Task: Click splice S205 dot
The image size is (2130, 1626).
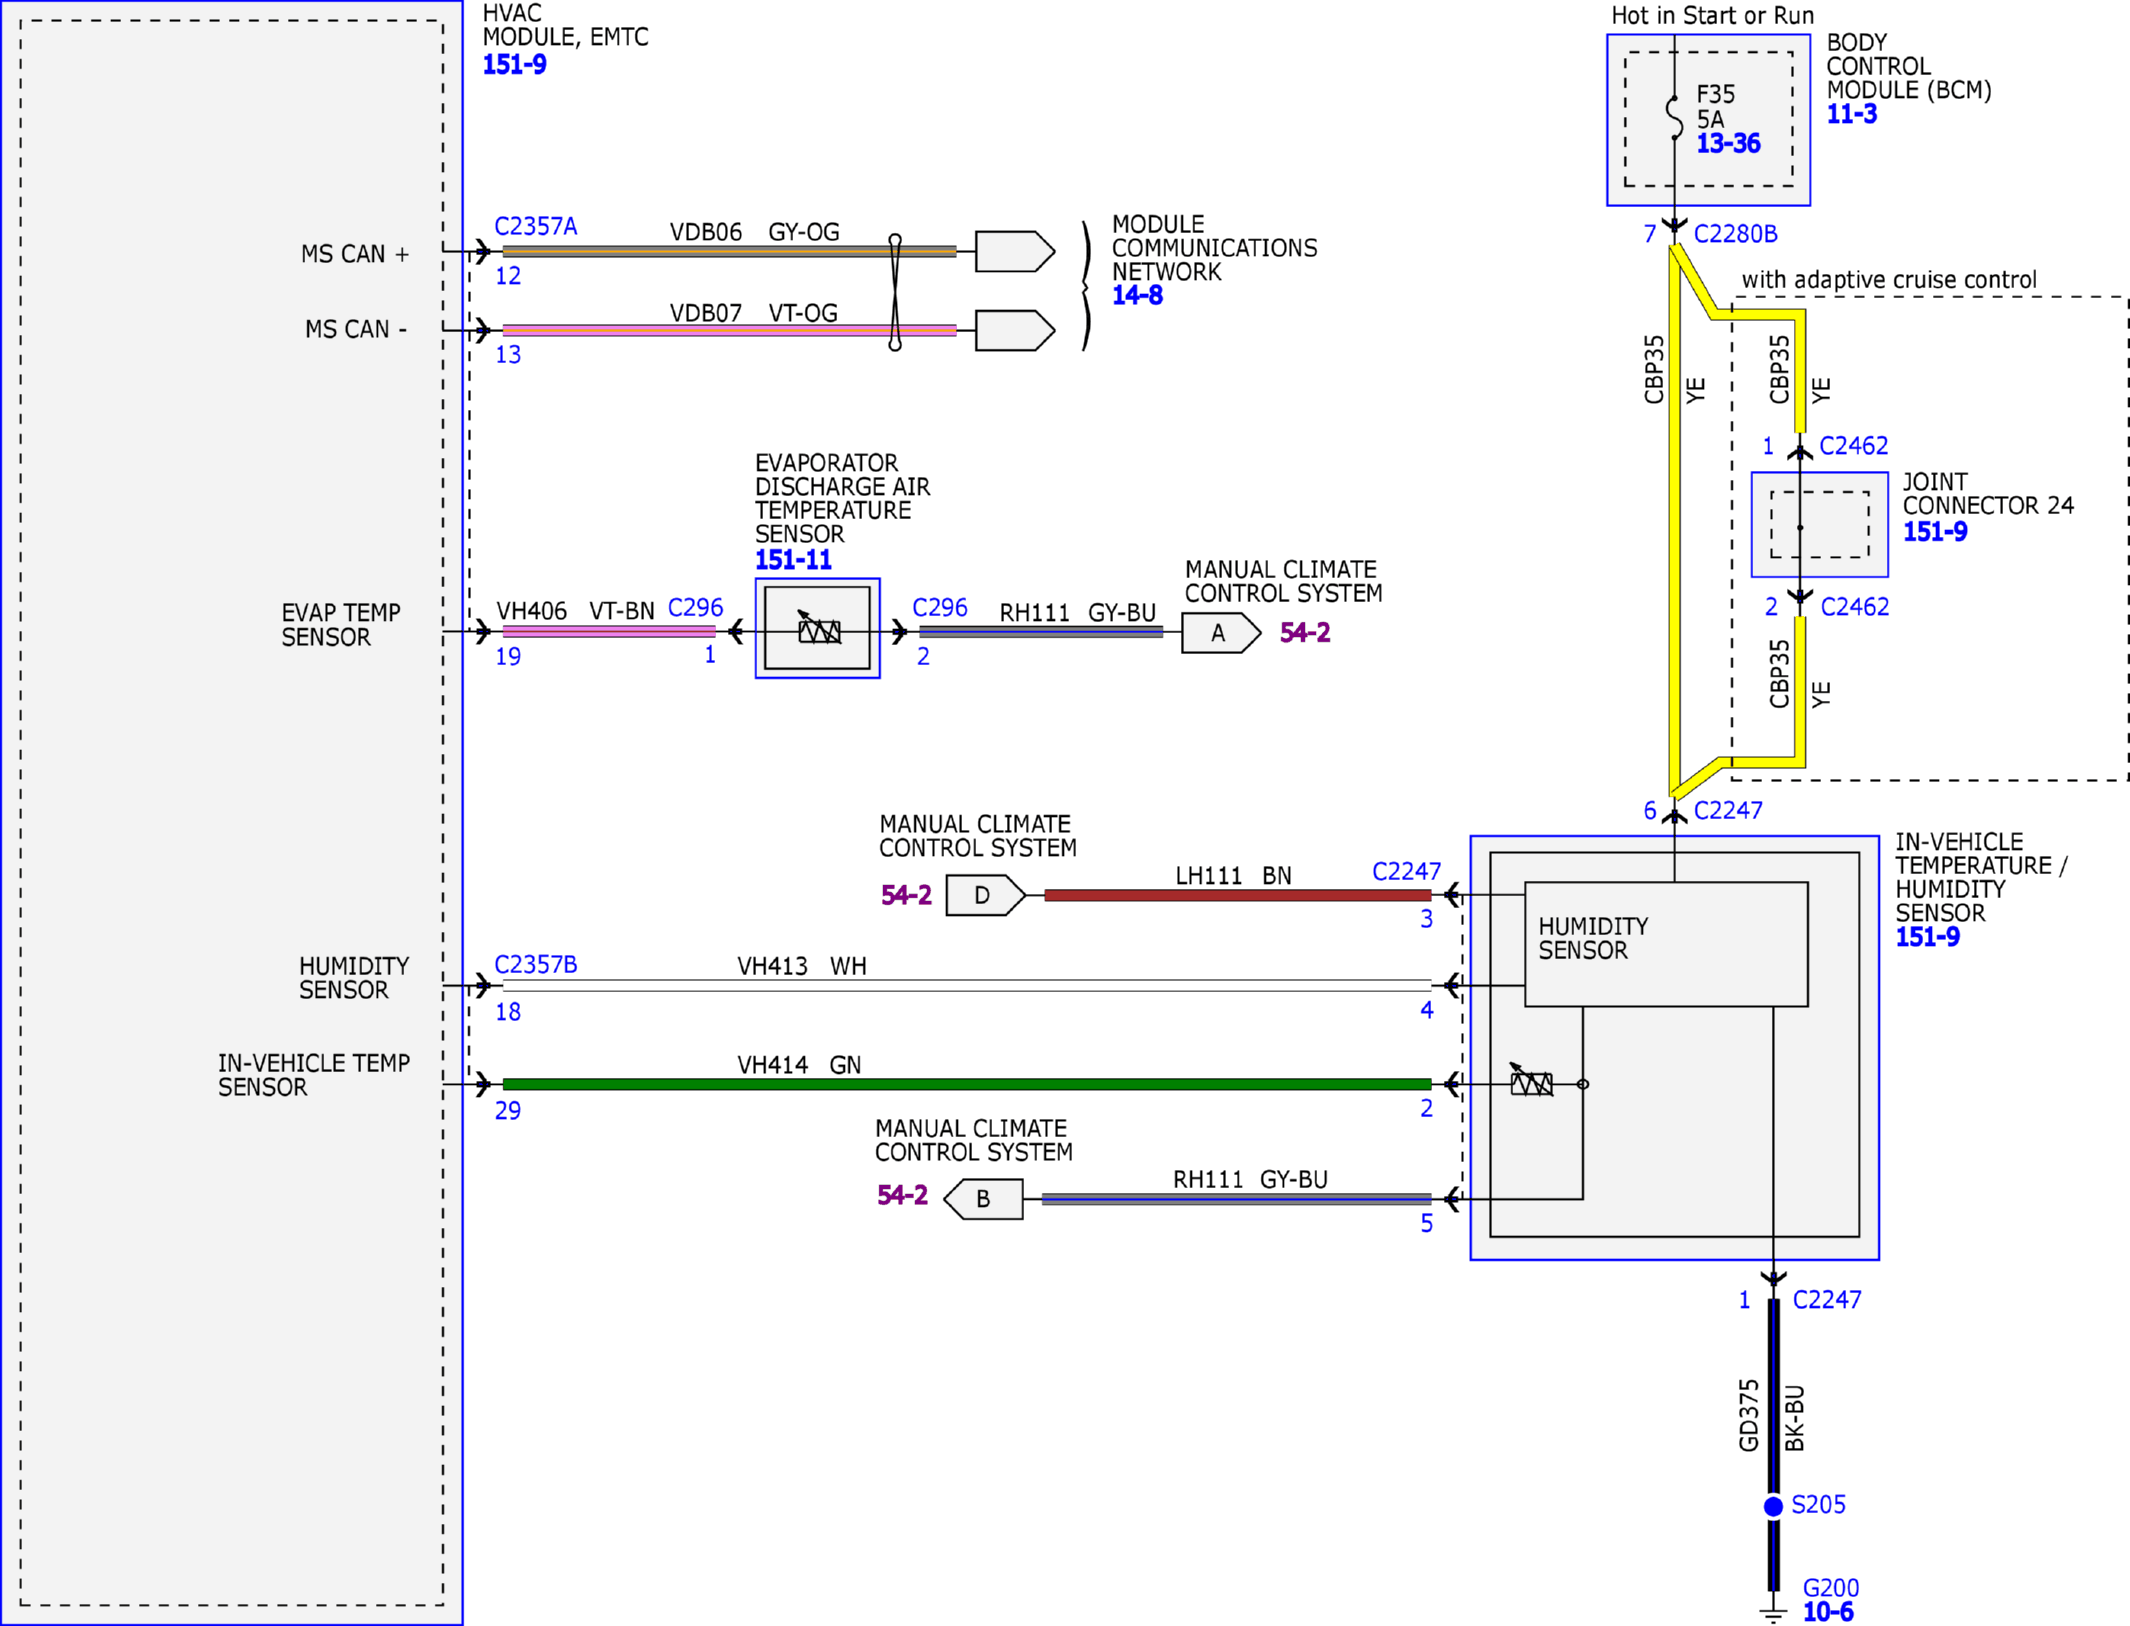Action: tap(1773, 1506)
